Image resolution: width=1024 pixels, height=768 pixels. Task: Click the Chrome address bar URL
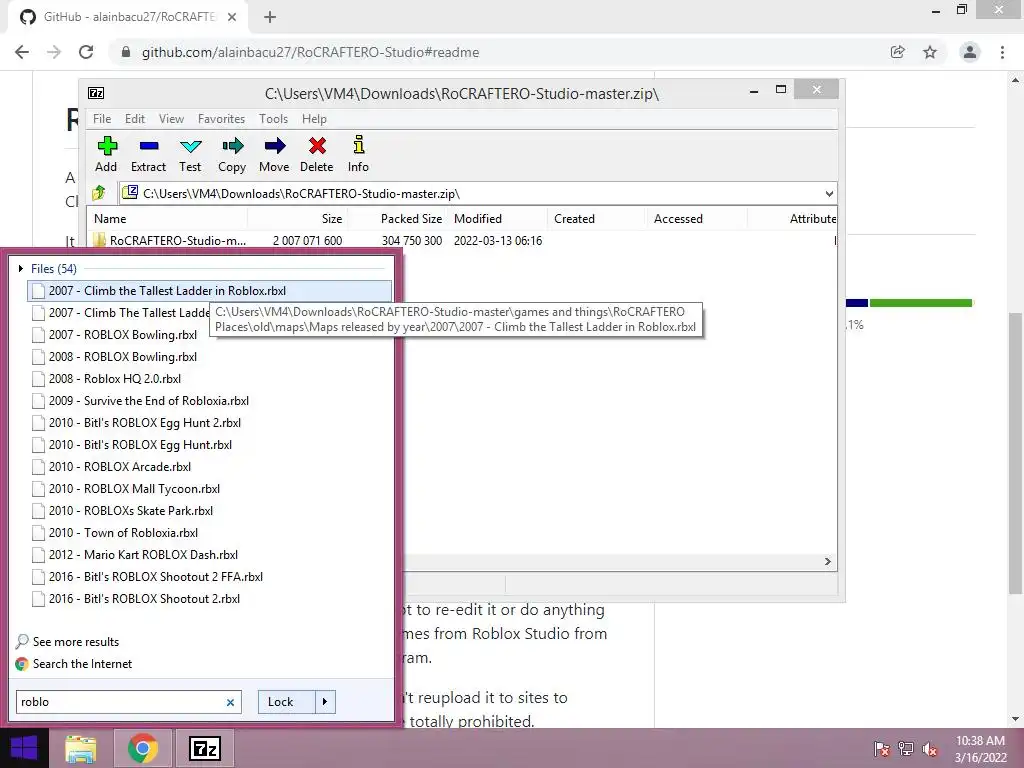tap(310, 52)
